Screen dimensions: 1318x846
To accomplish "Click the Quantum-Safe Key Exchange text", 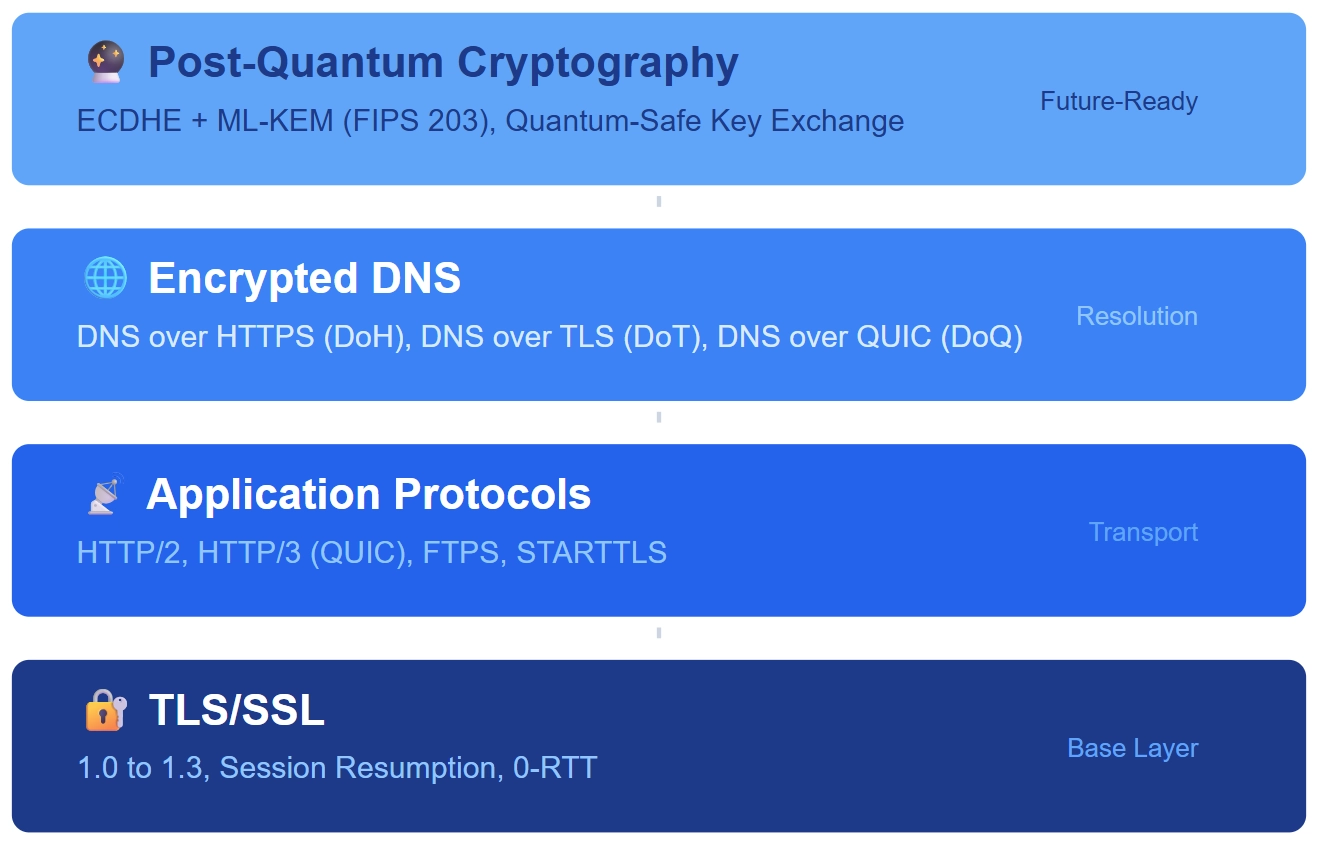I will click(705, 121).
